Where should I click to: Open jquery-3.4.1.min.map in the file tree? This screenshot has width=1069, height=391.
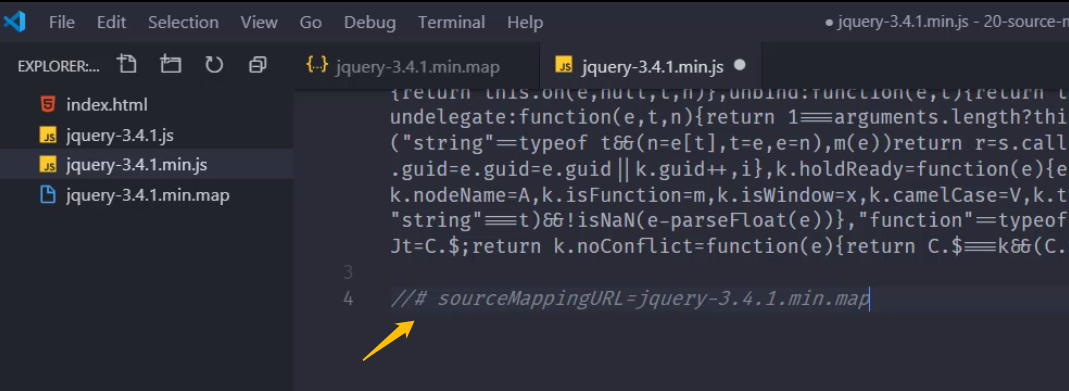(147, 196)
